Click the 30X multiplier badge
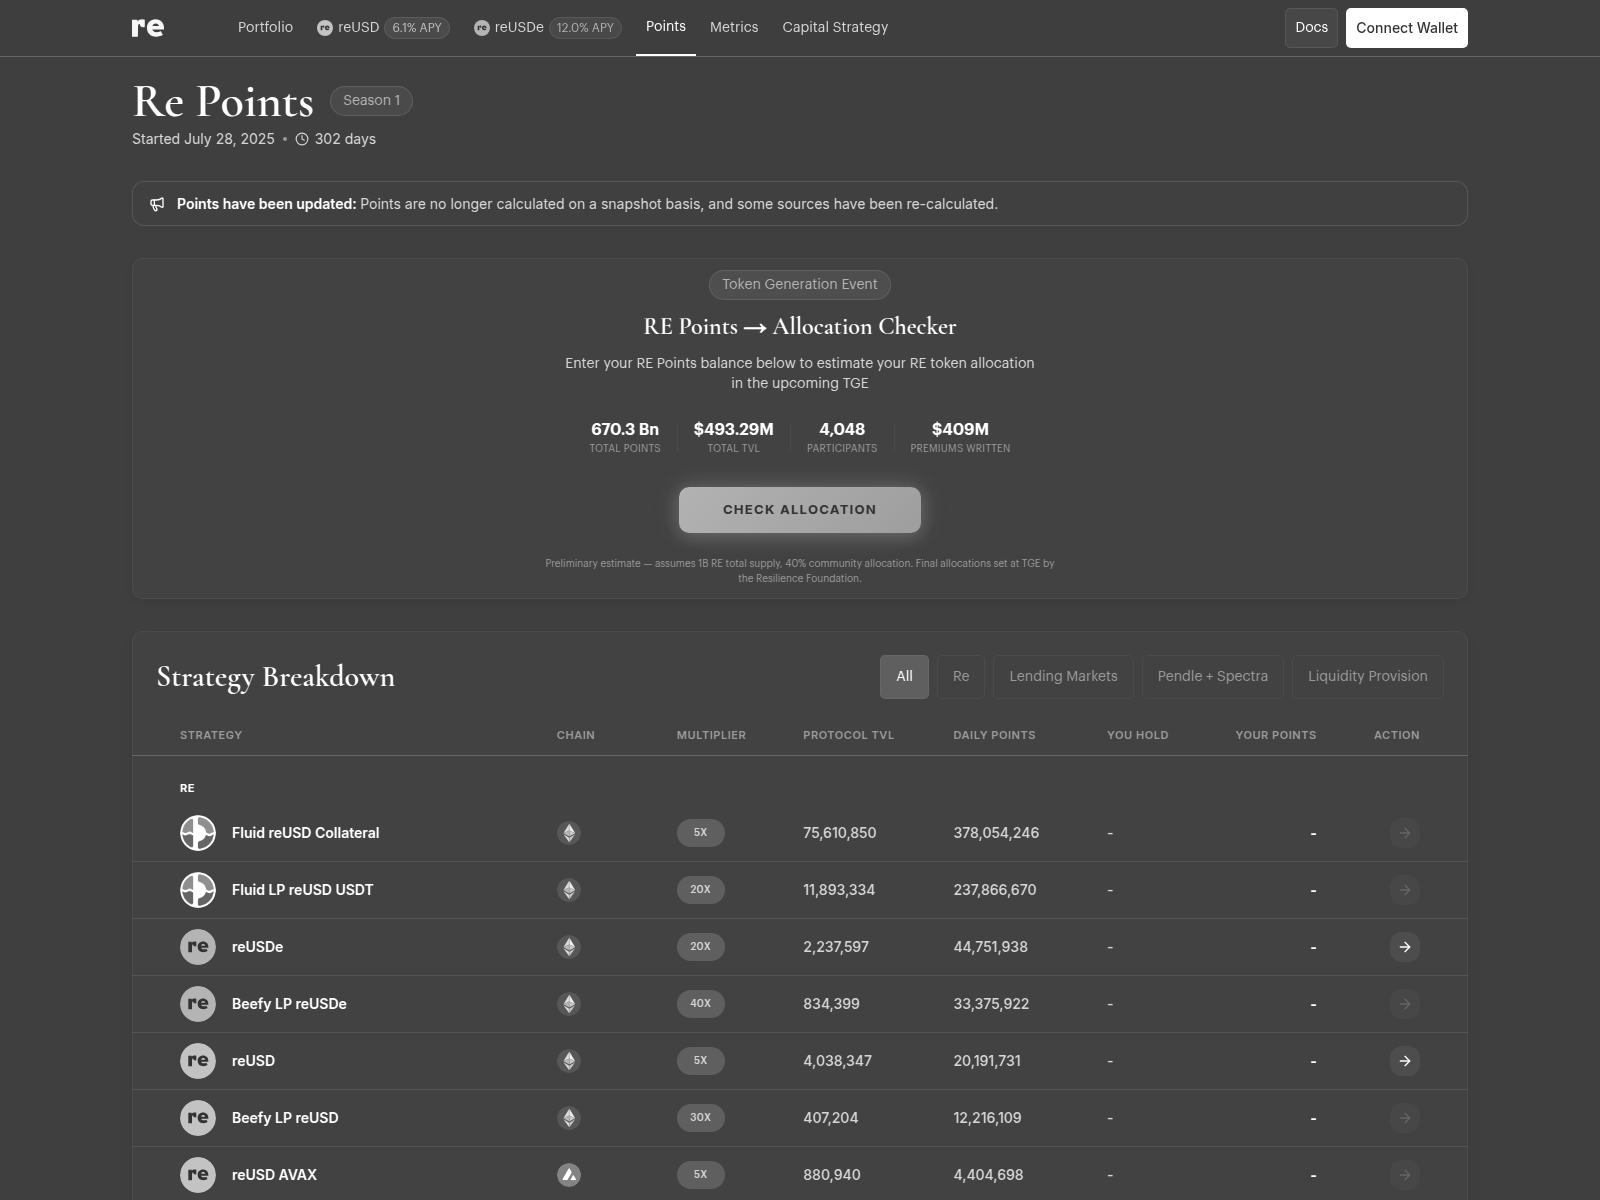The width and height of the screenshot is (1600, 1200). pyautogui.click(x=701, y=1118)
